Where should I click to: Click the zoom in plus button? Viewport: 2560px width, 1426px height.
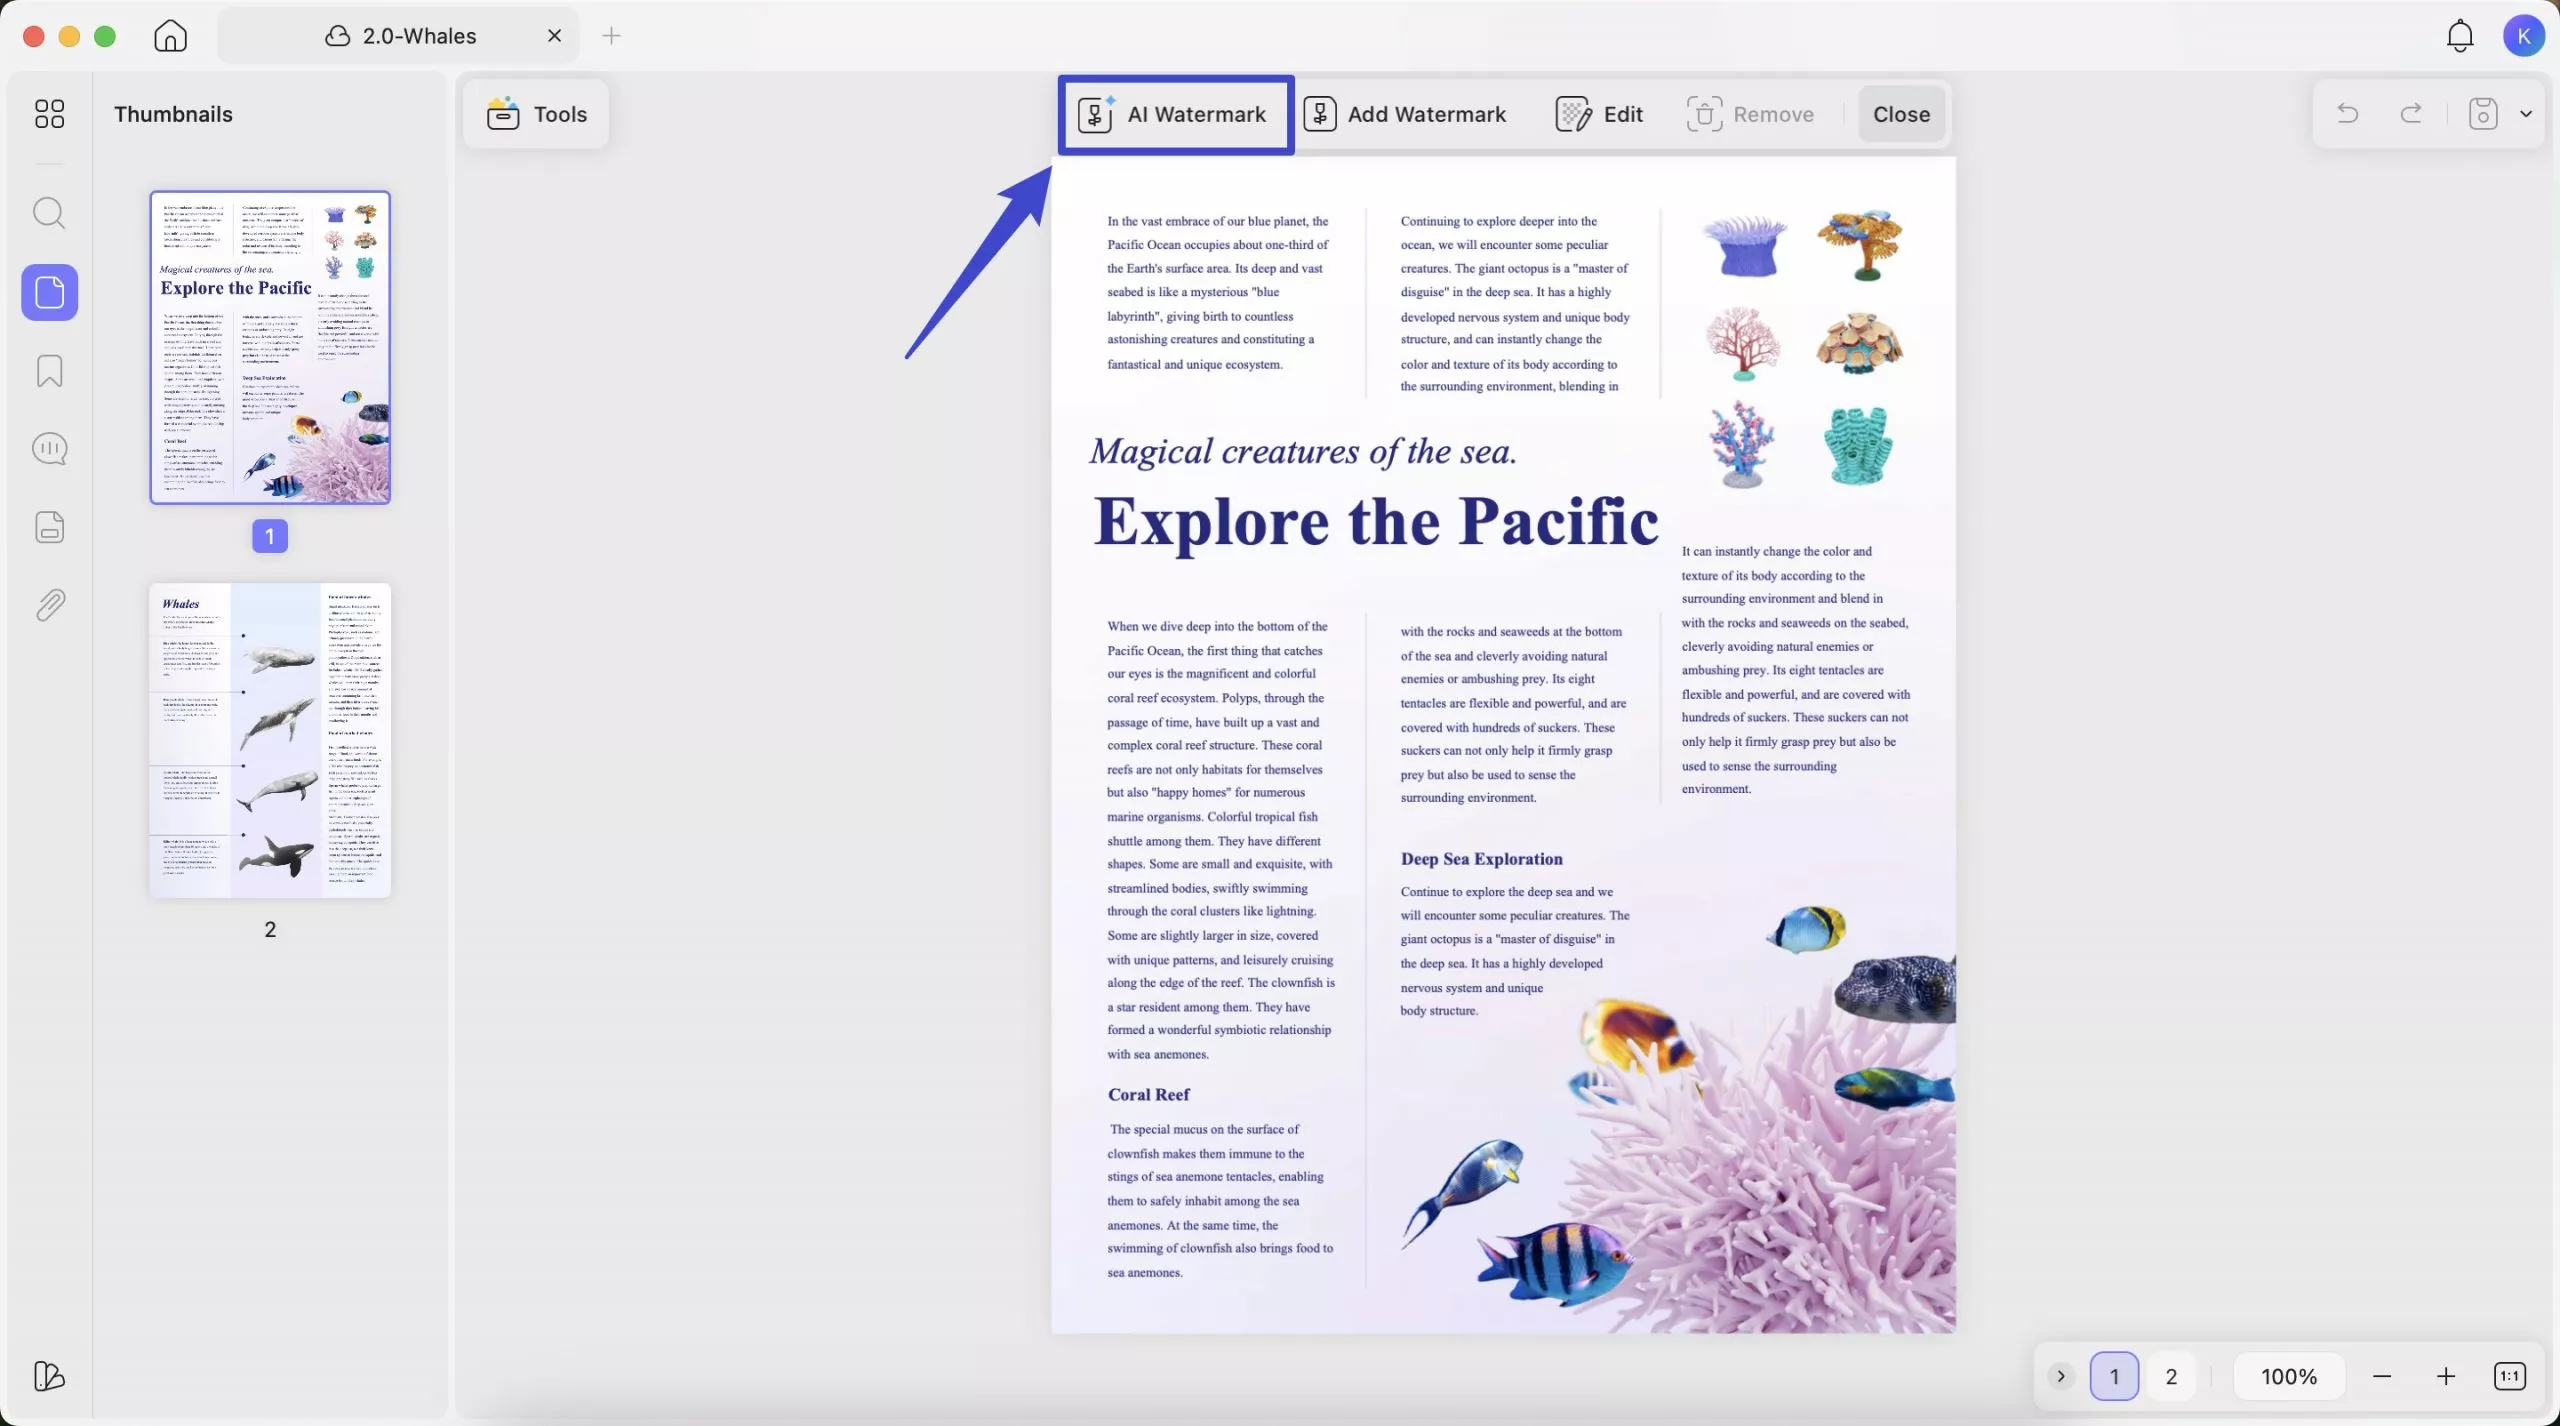(x=2445, y=1376)
